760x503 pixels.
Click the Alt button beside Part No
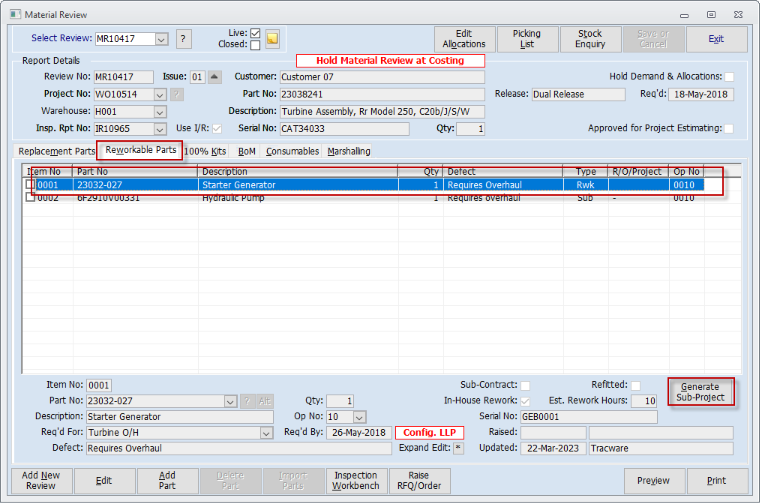(x=264, y=401)
